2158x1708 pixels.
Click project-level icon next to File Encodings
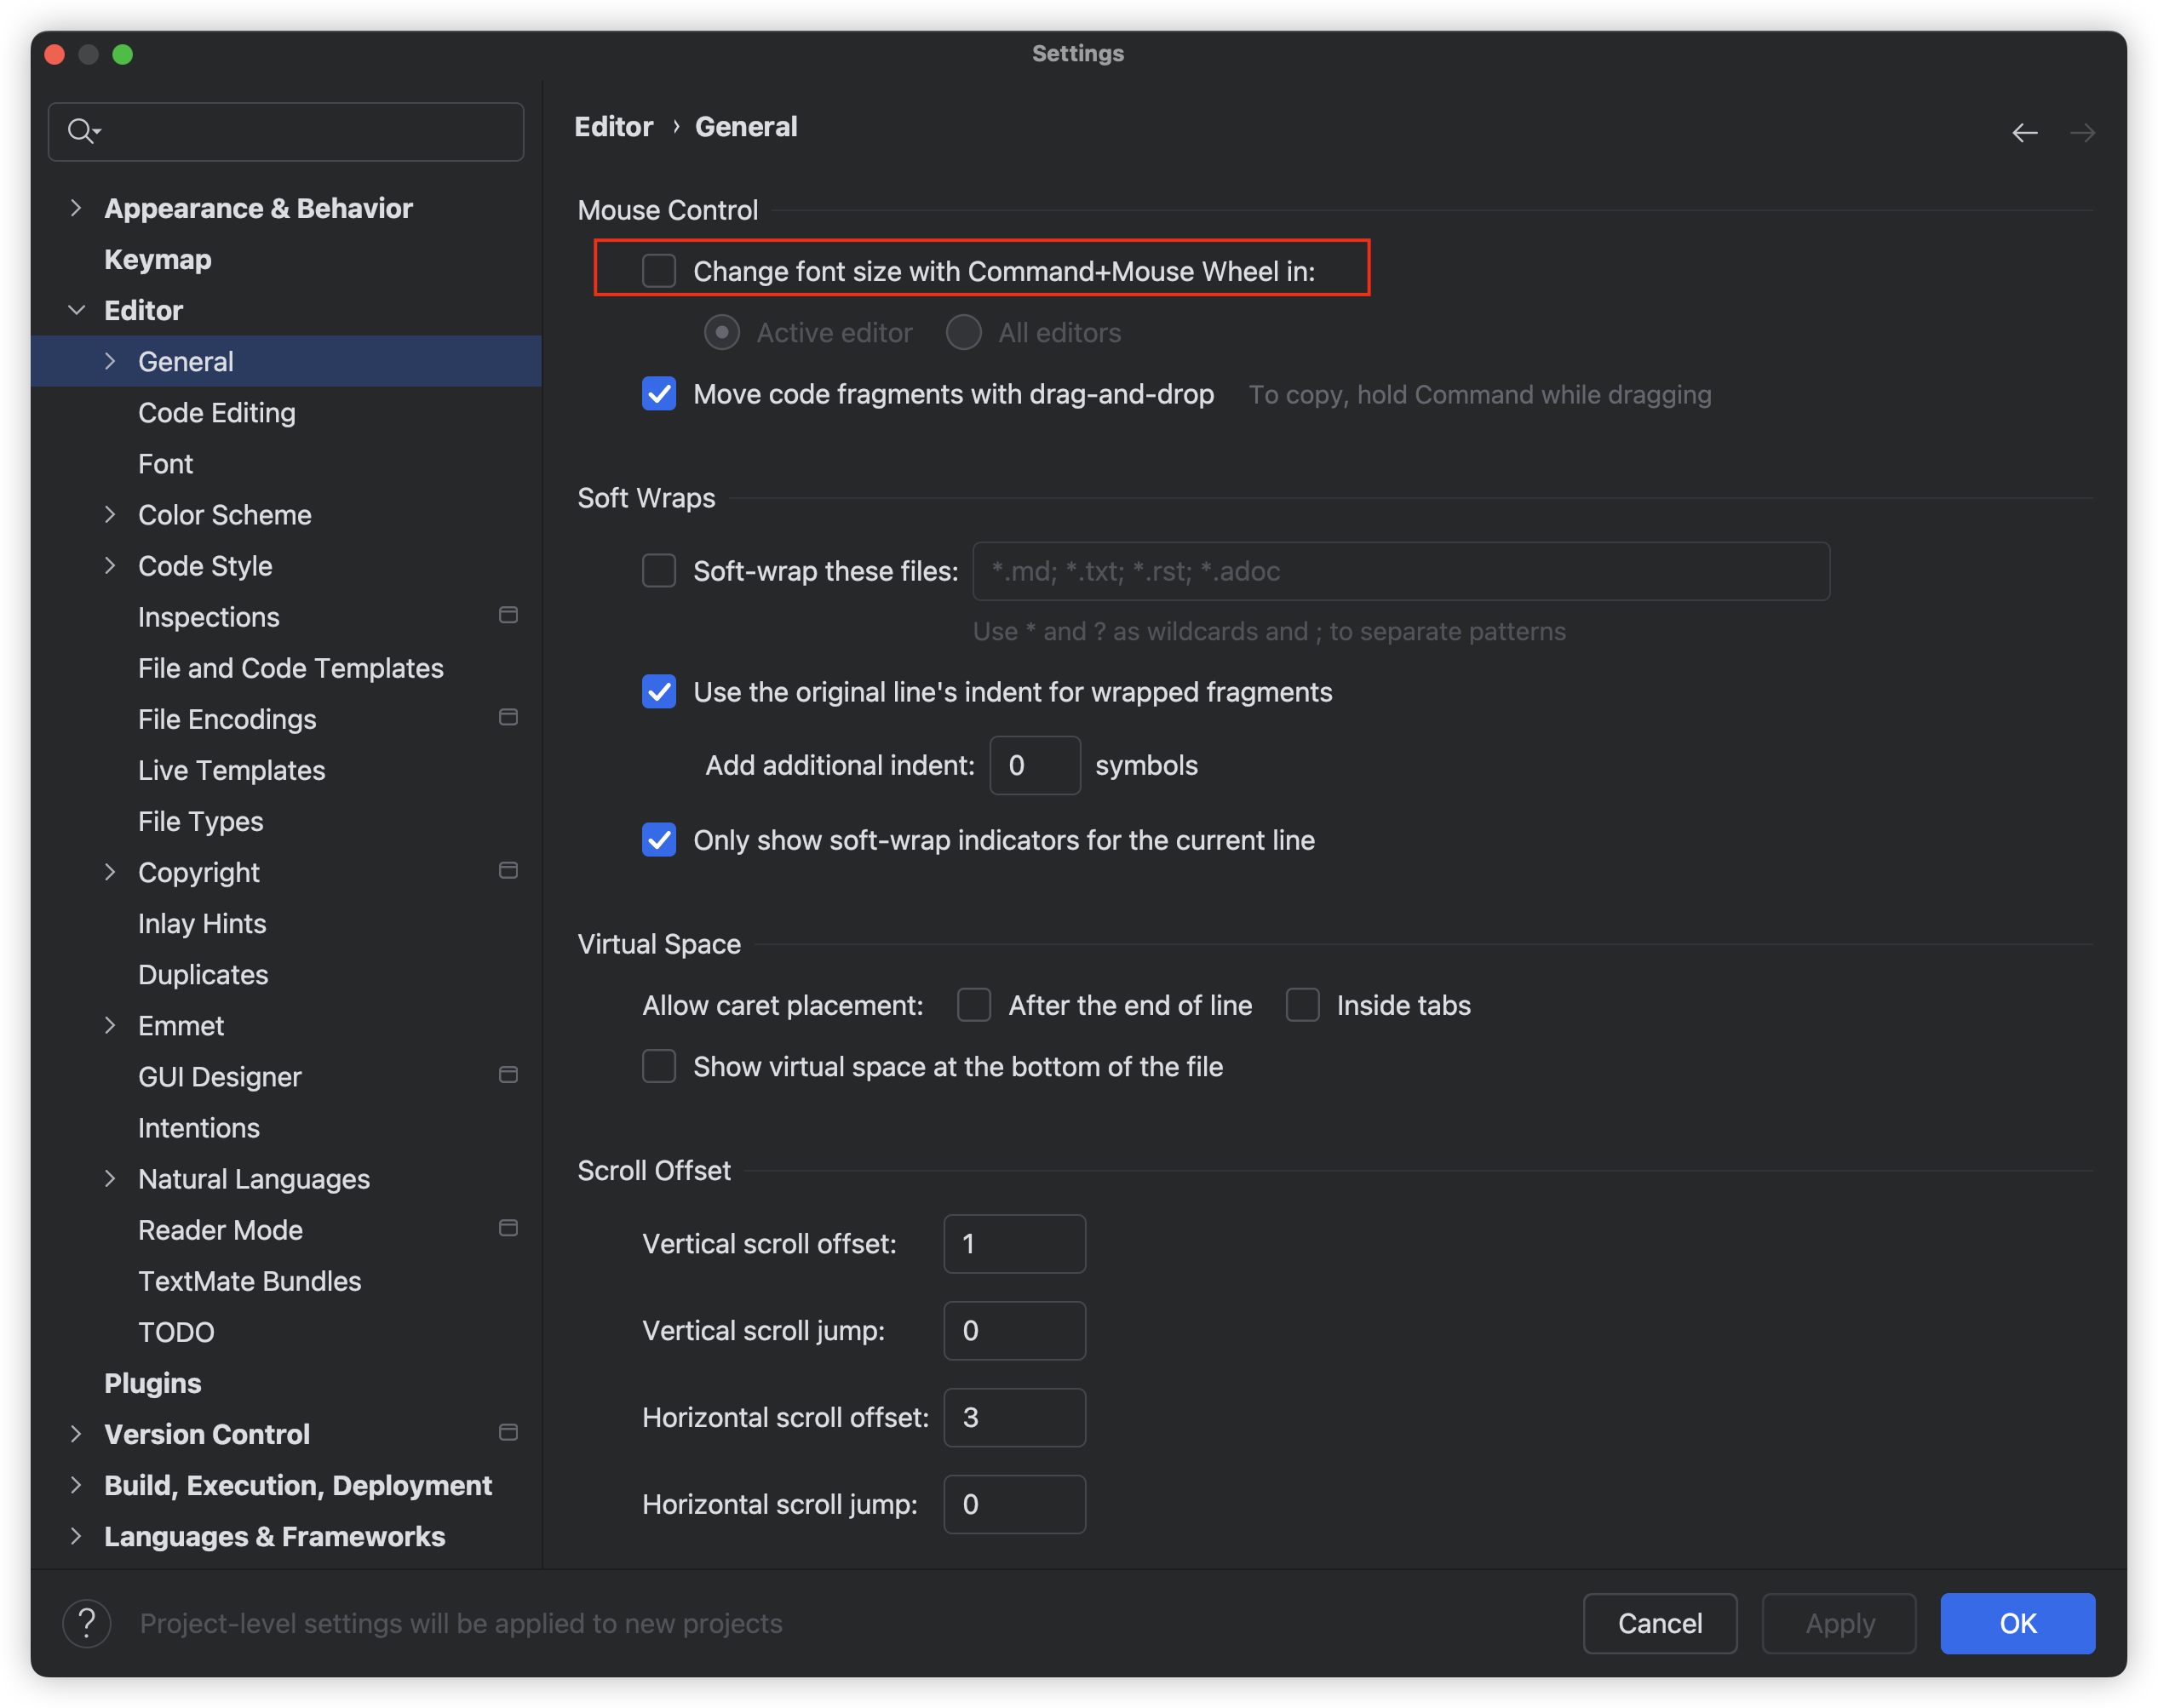pyautogui.click(x=508, y=718)
